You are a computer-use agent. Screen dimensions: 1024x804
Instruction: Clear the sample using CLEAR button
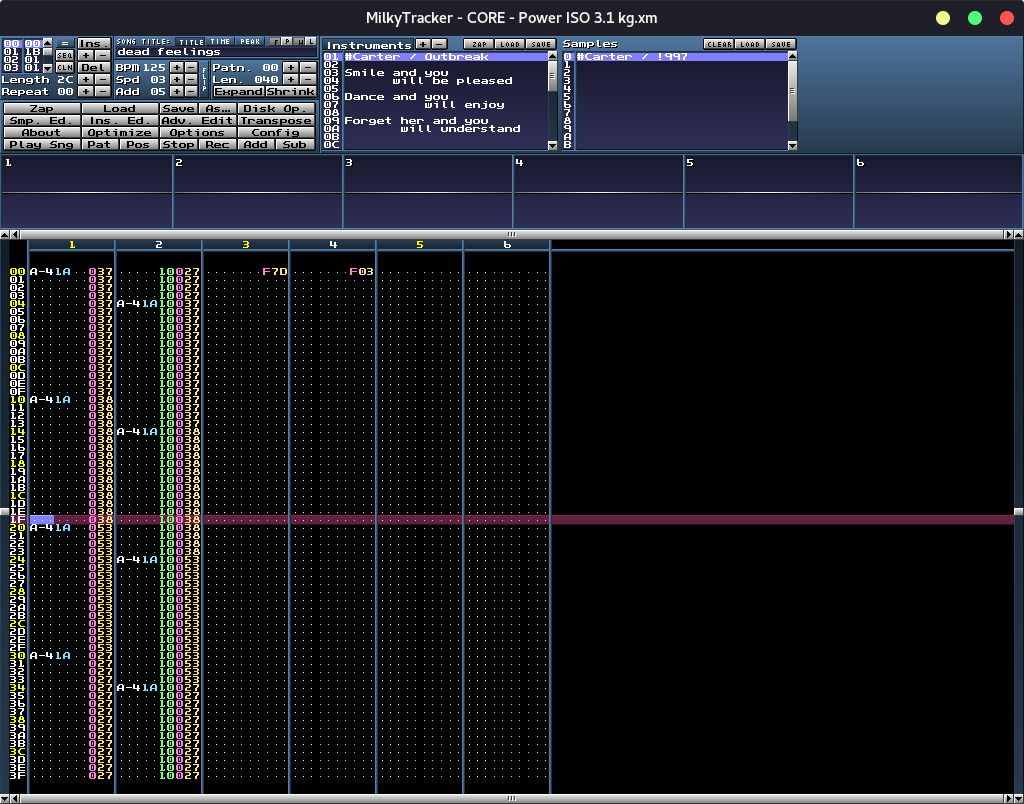[x=718, y=44]
